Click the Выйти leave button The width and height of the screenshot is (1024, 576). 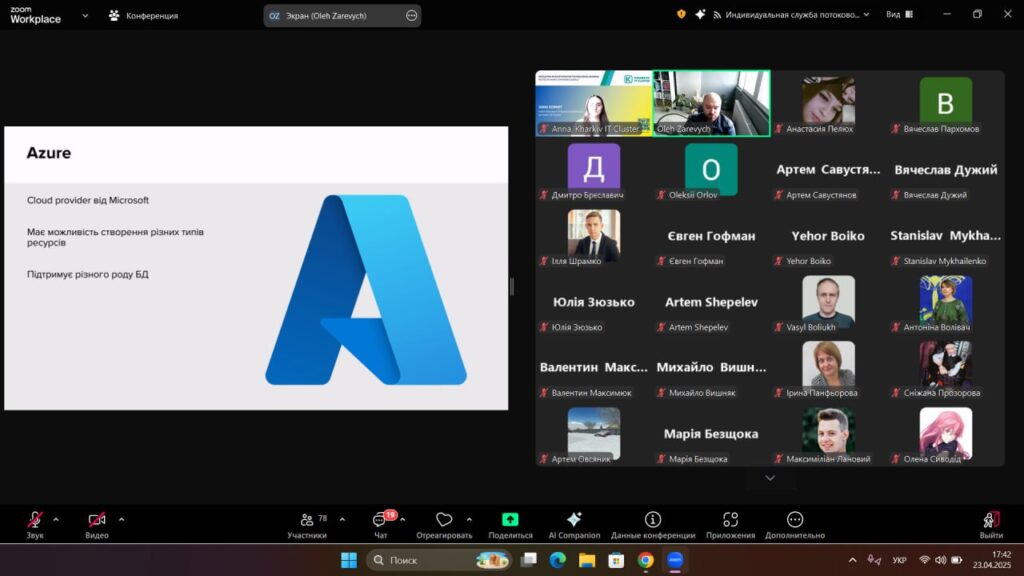click(x=991, y=524)
